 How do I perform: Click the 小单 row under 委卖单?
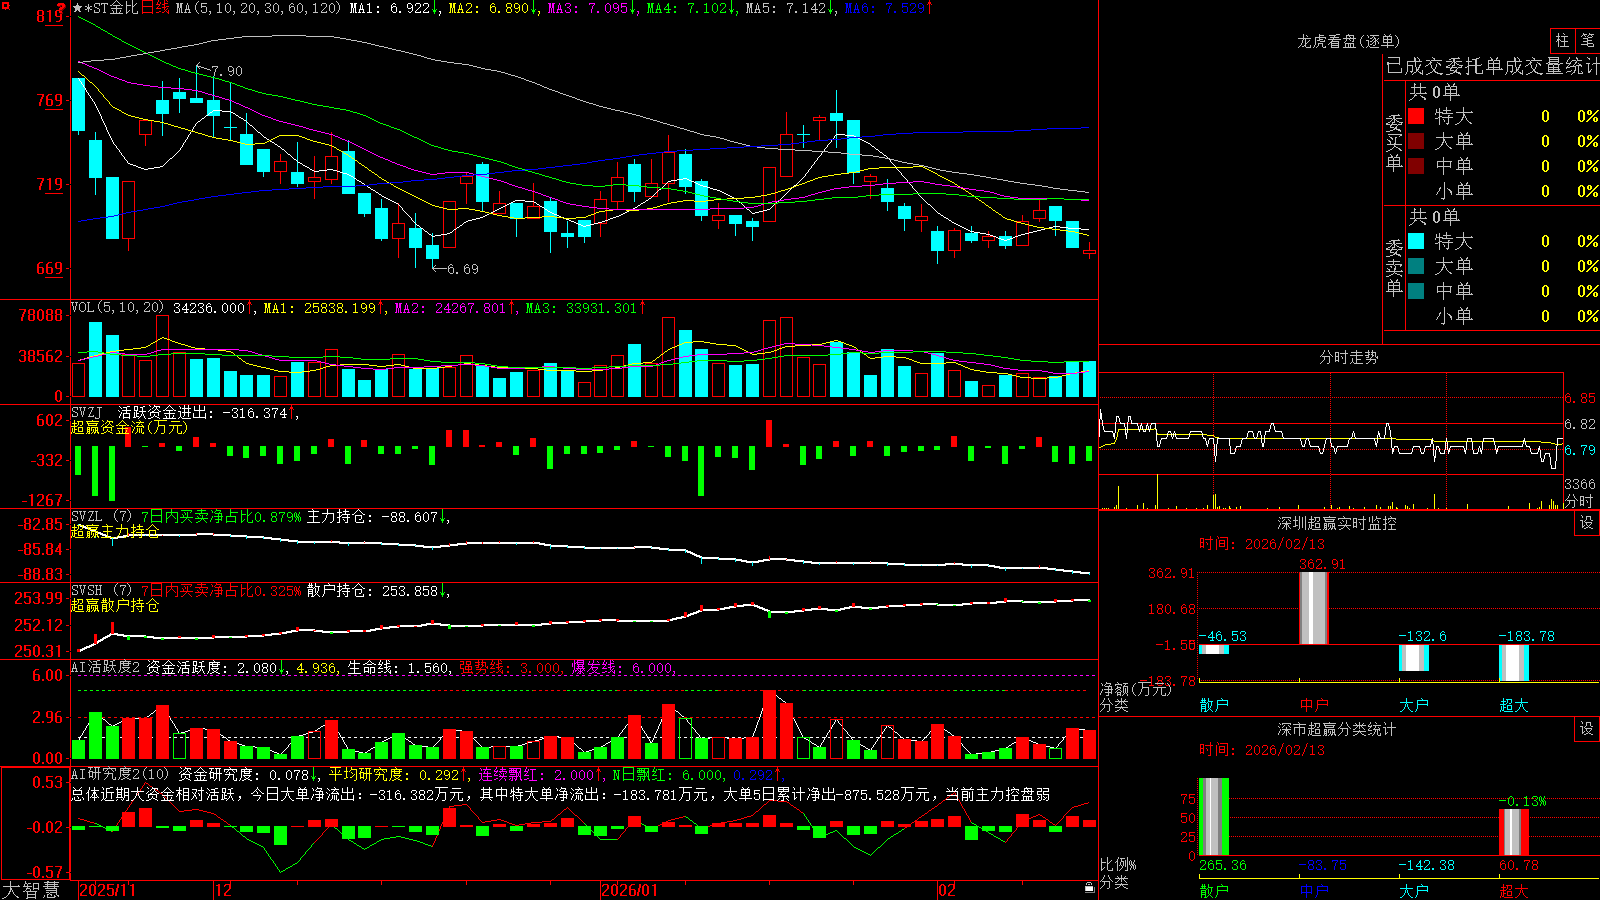click(1502, 316)
